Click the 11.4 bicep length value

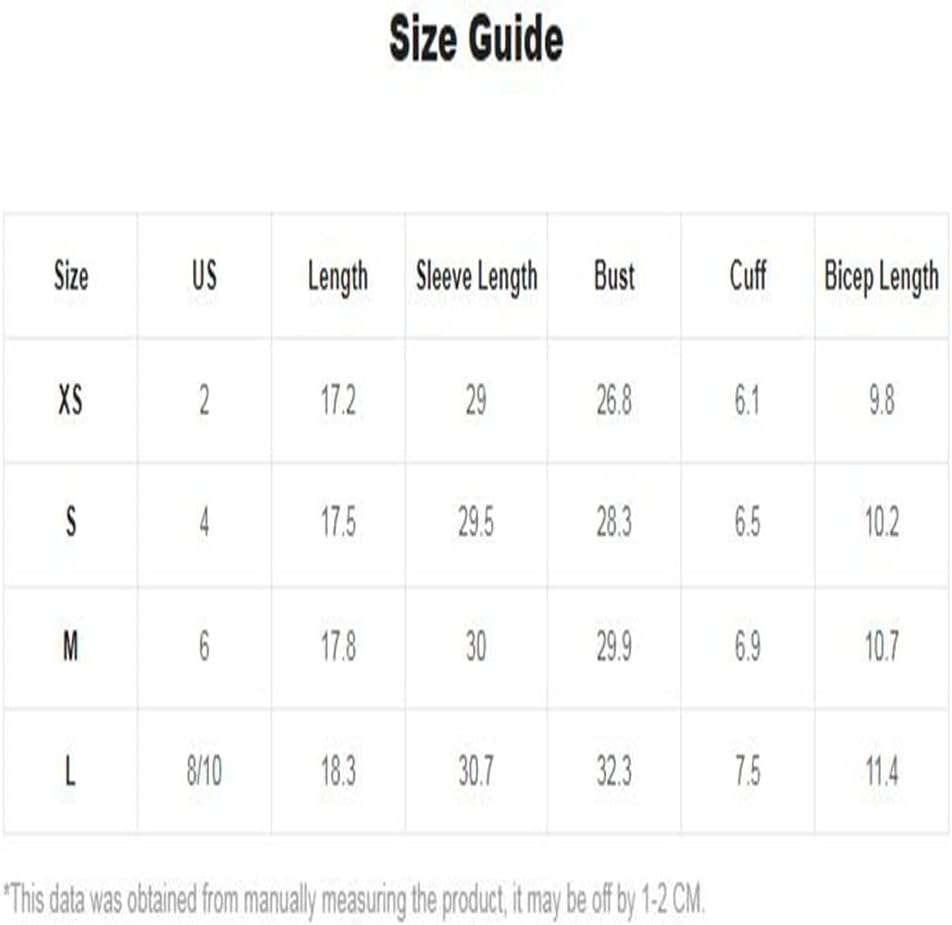click(x=882, y=771)
